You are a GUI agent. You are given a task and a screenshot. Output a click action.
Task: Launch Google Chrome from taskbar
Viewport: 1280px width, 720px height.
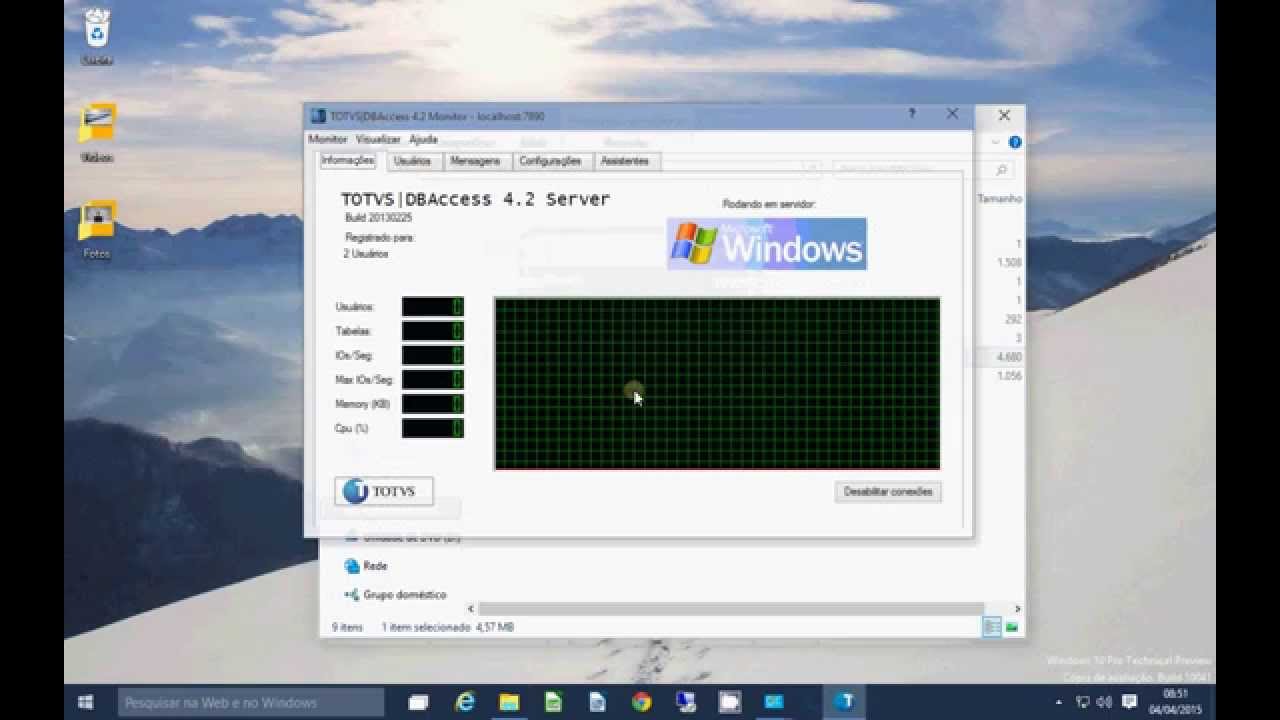[641, 702]
